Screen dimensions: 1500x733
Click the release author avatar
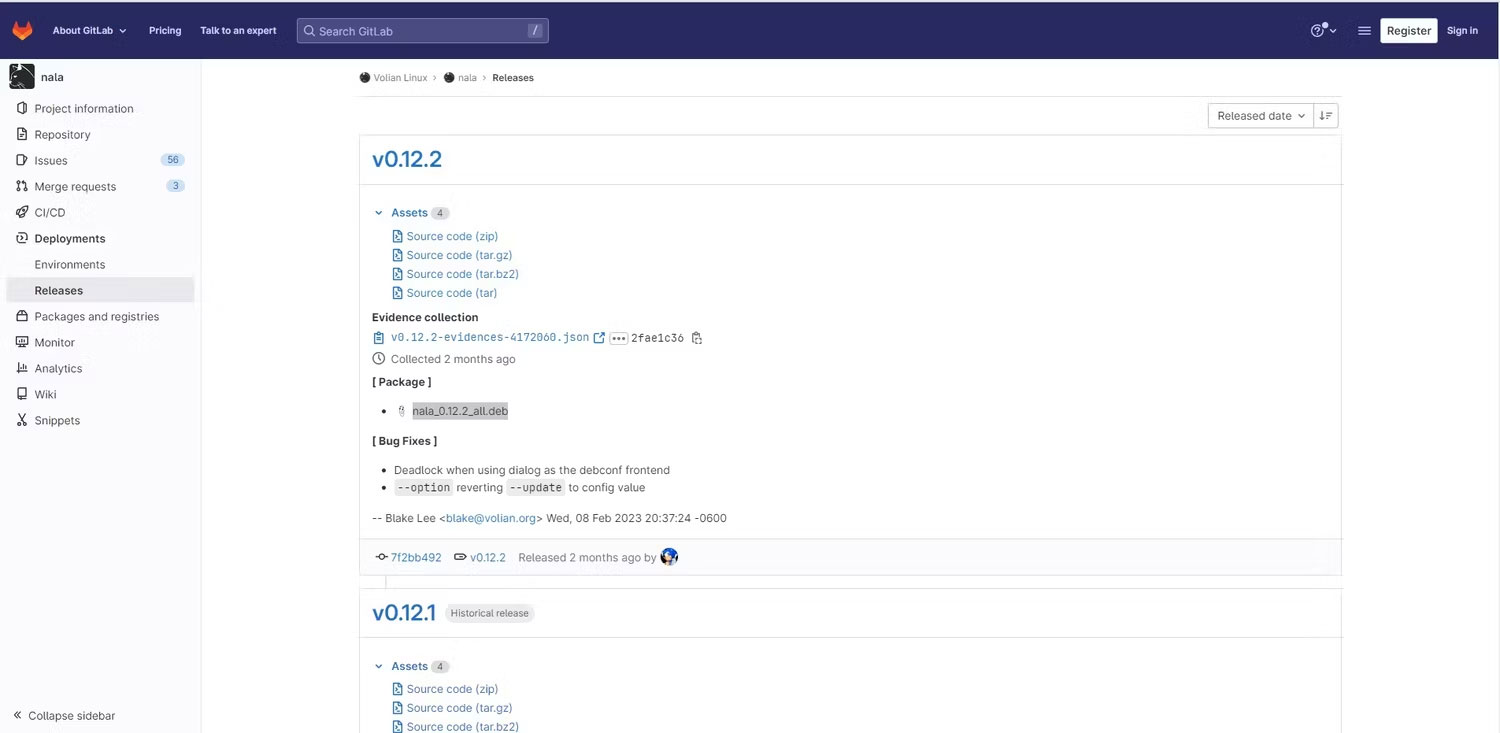pyautogui.click(x=670, y=557)
